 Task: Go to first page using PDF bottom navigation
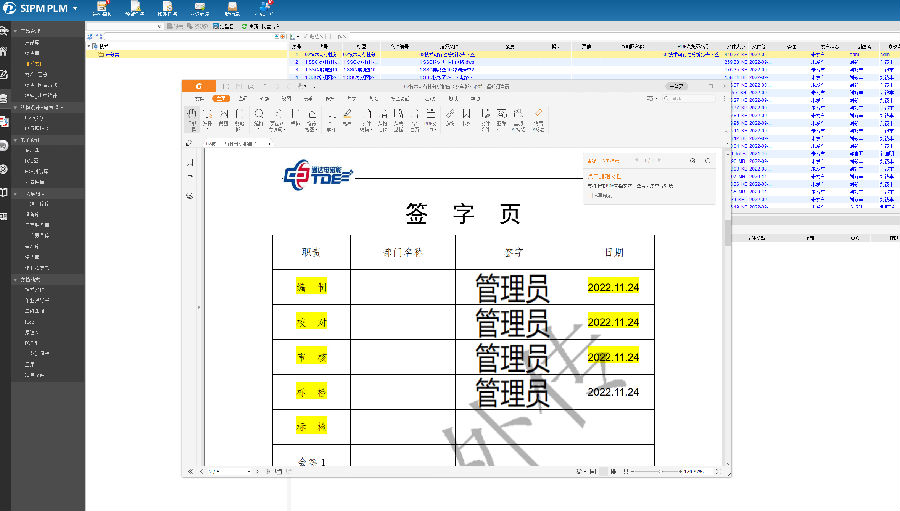pos(190,471)
